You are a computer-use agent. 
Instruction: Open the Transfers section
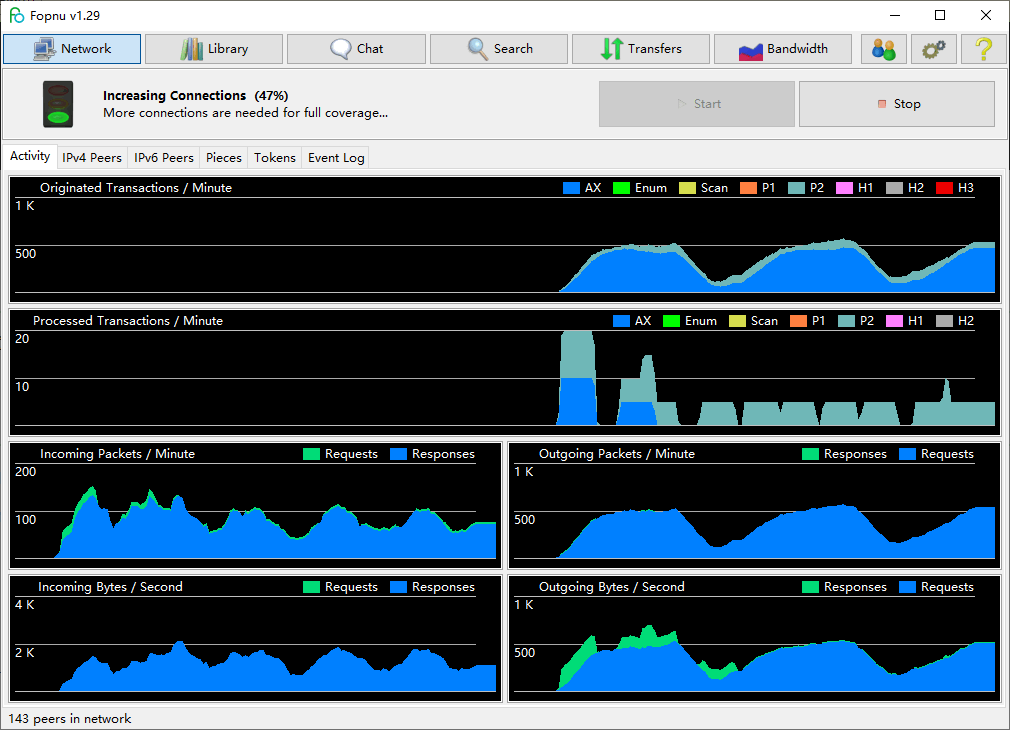[641, 49]
